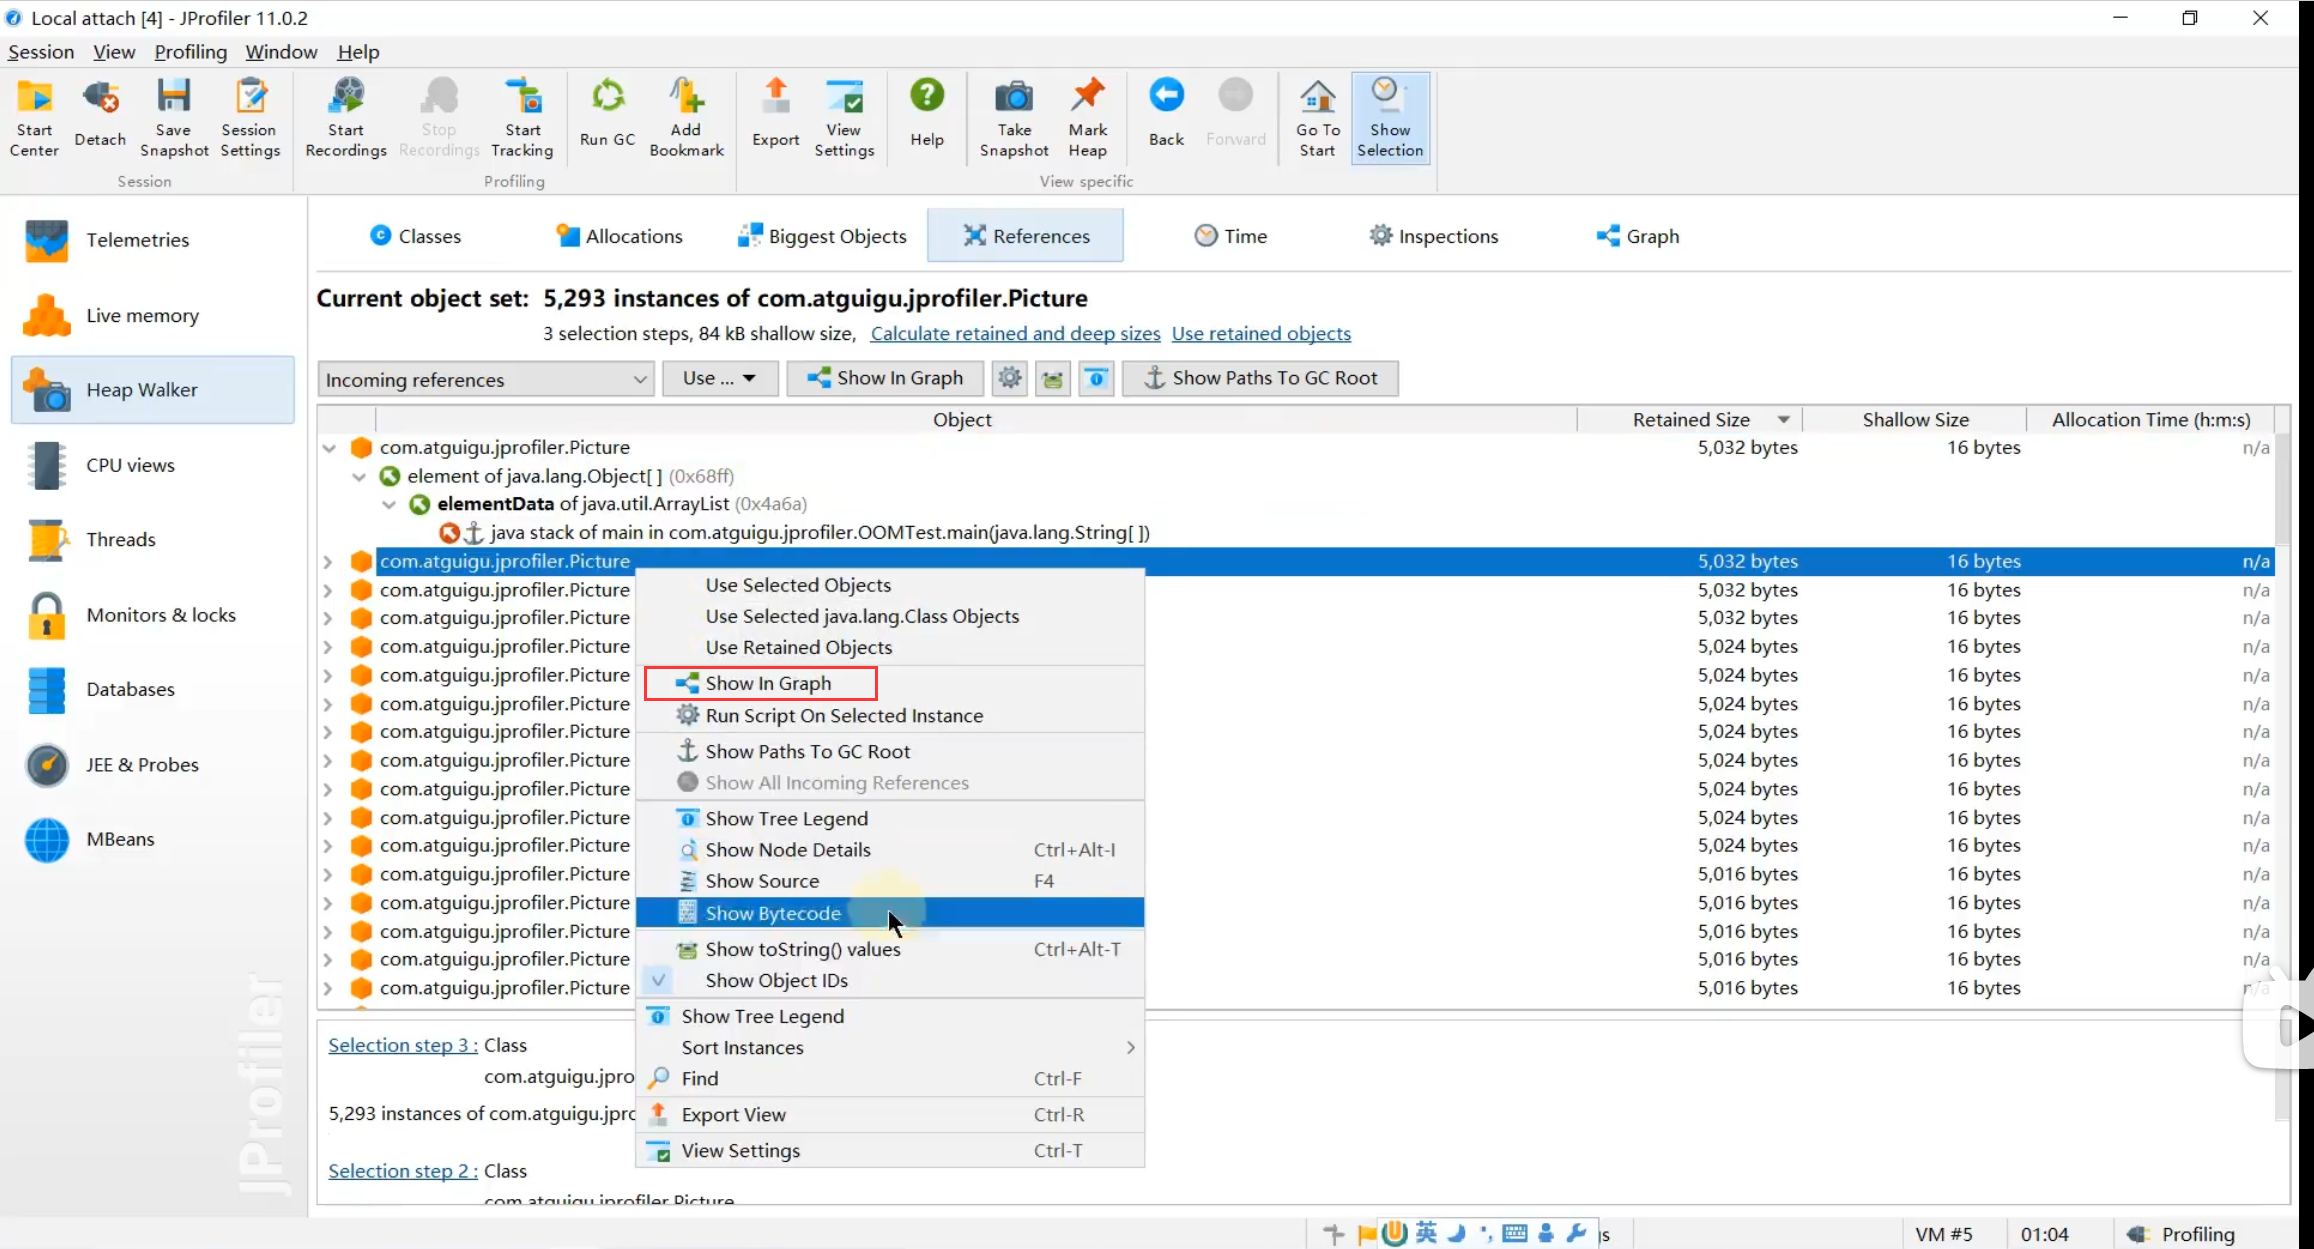The height and width of the screenshot is (1249, 2314).
Task: Click the Start Recordings icon
Action: 346,118
